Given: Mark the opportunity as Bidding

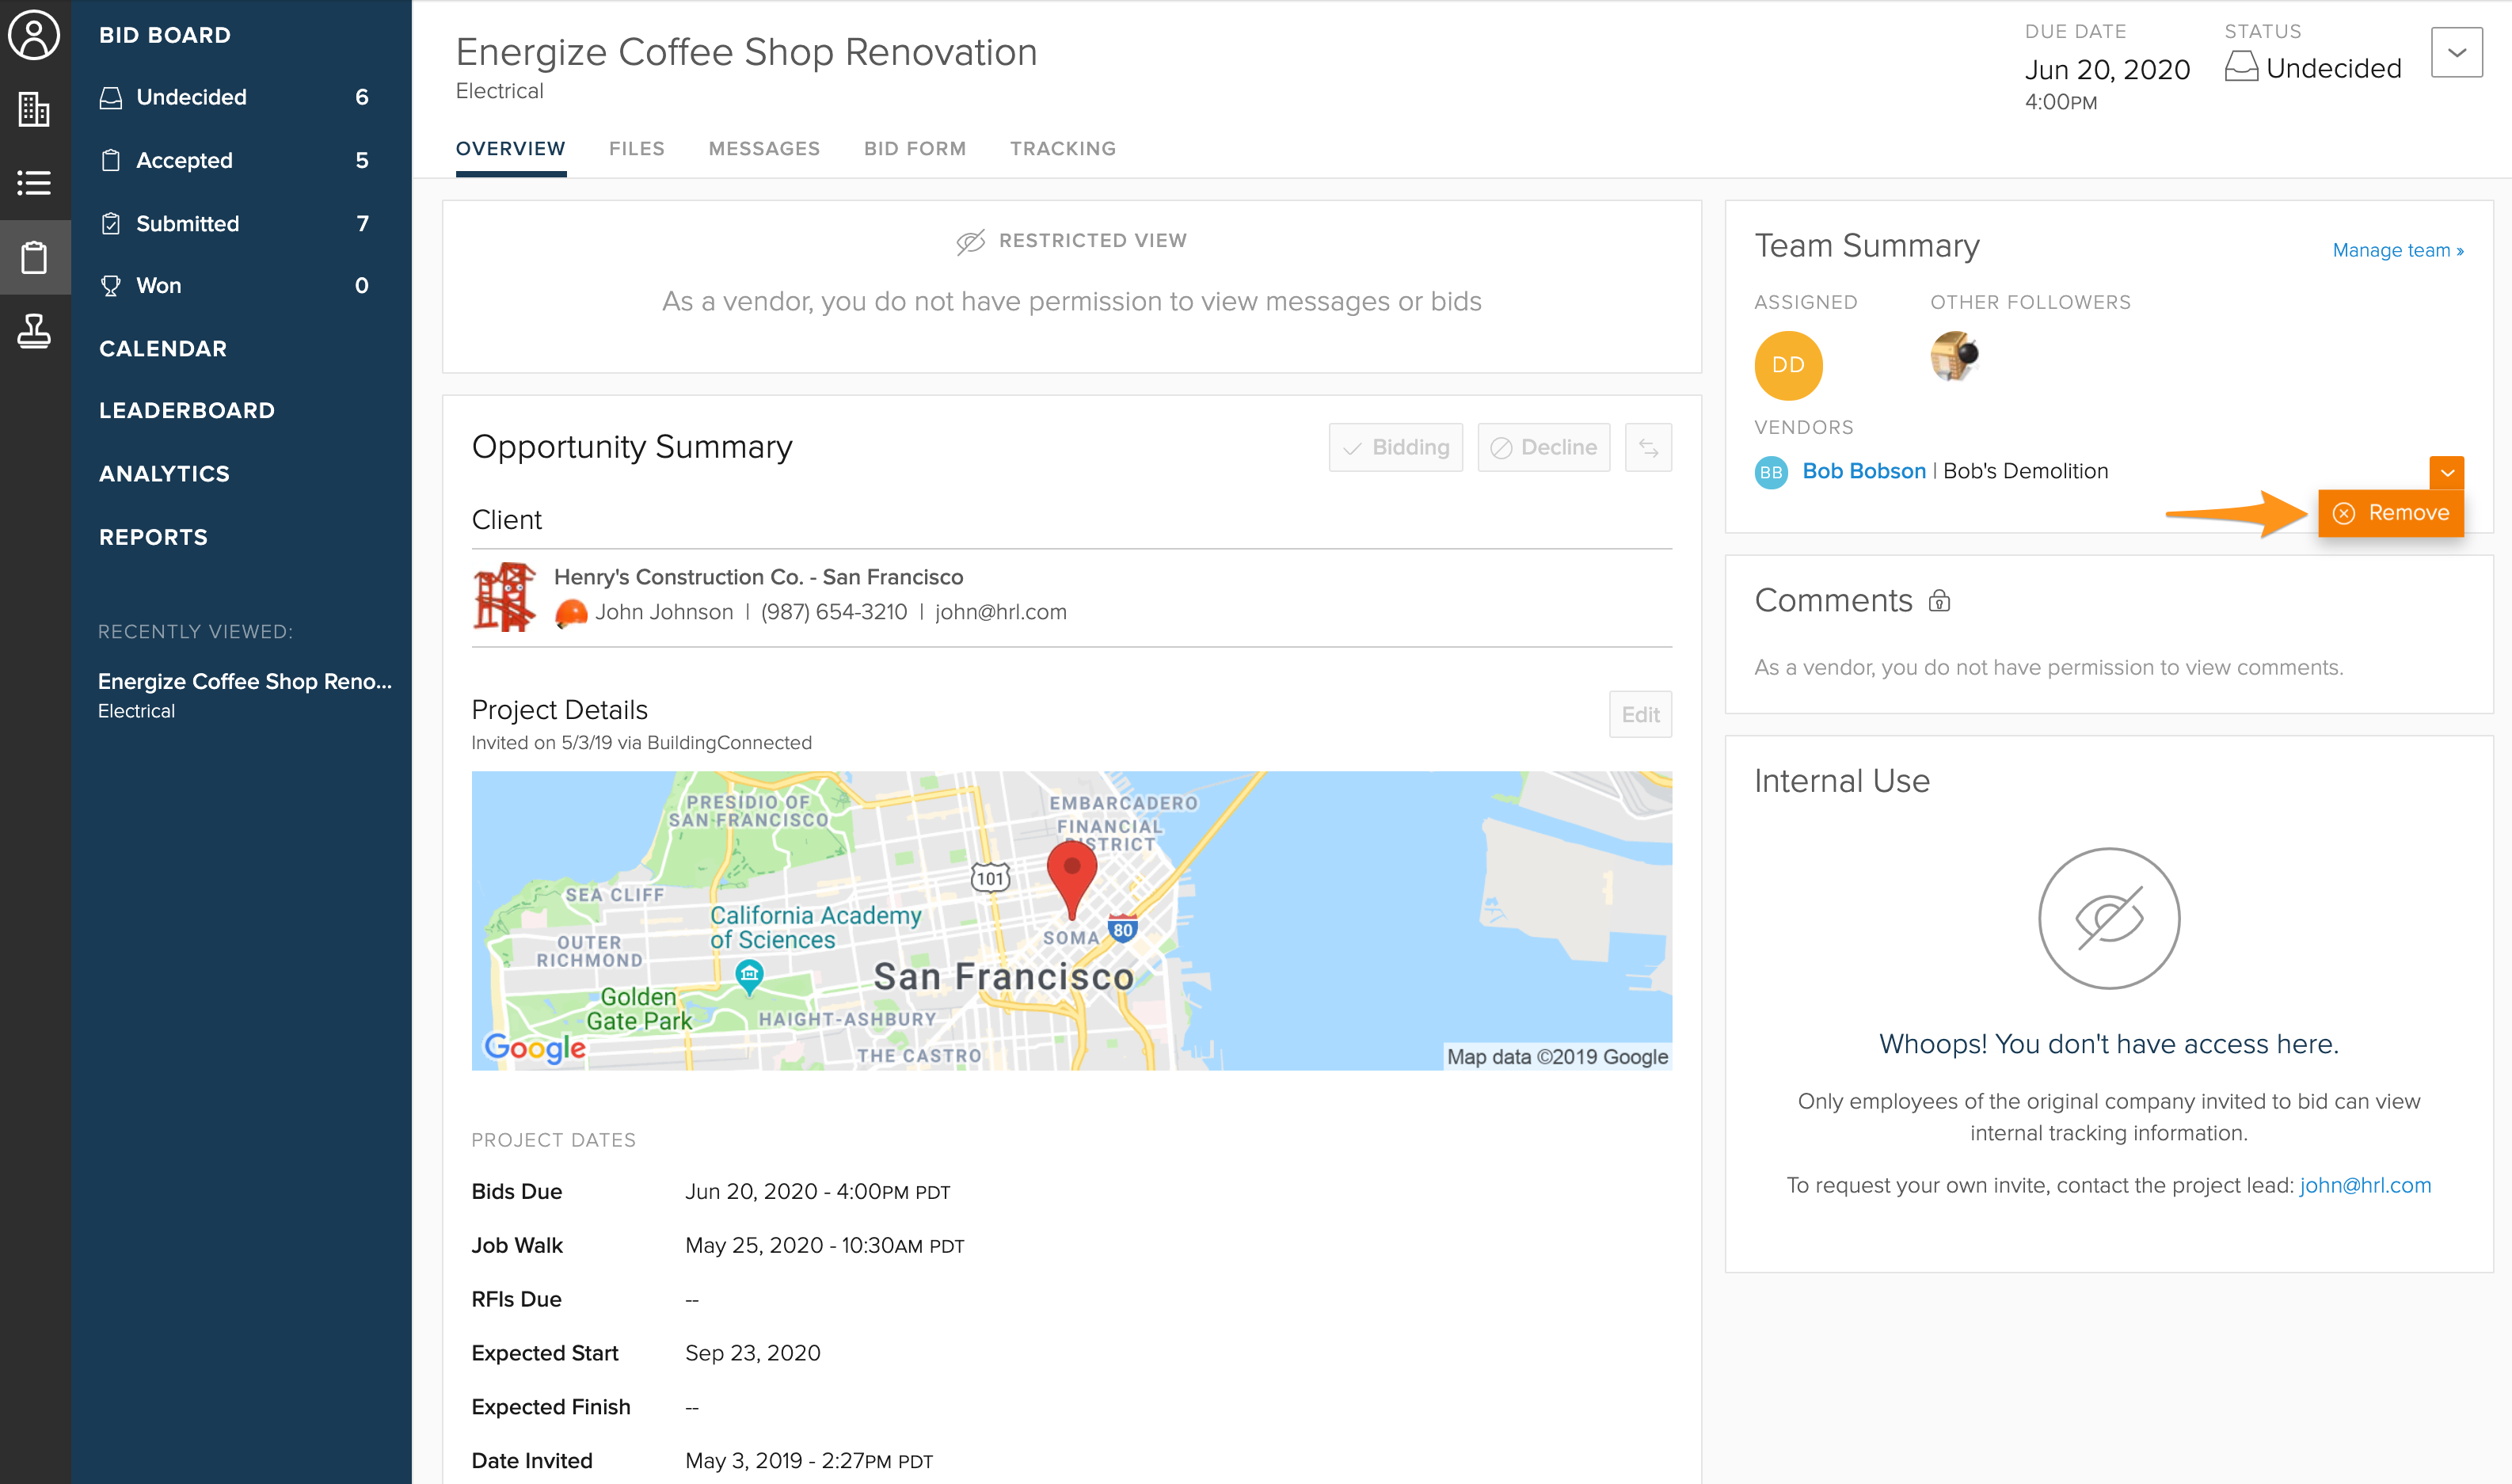Looking at the screenshot, I should (x=1395, y=448).
